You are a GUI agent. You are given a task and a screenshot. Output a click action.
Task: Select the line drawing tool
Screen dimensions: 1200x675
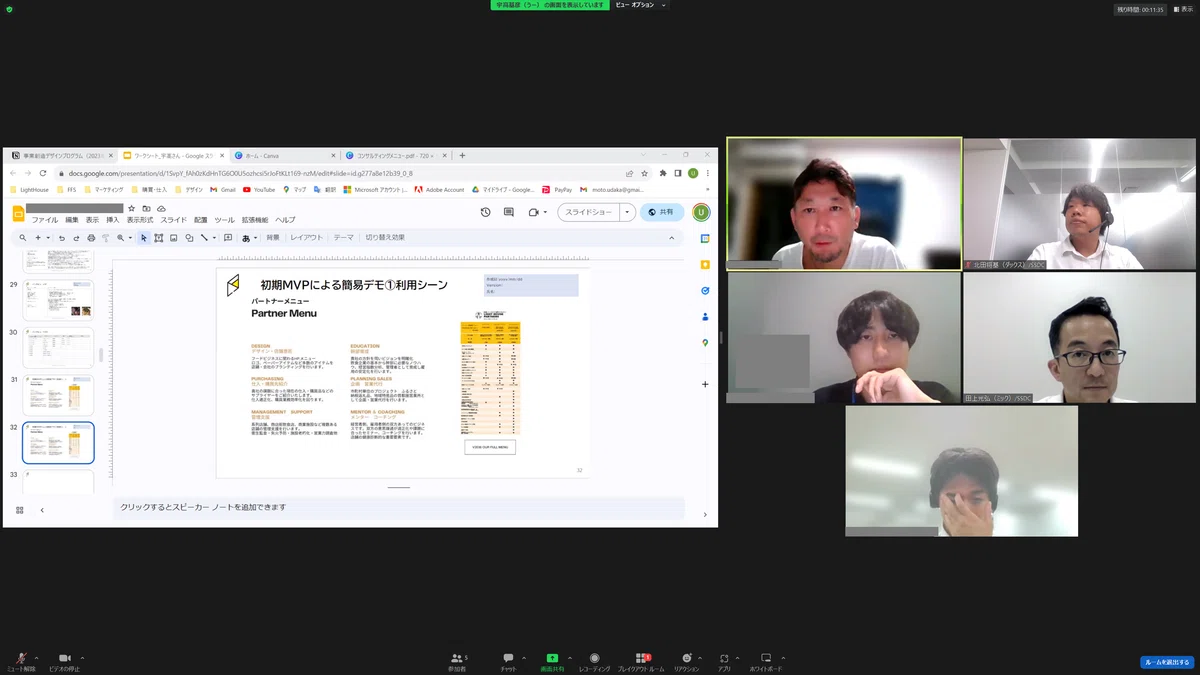coord(203,238)
